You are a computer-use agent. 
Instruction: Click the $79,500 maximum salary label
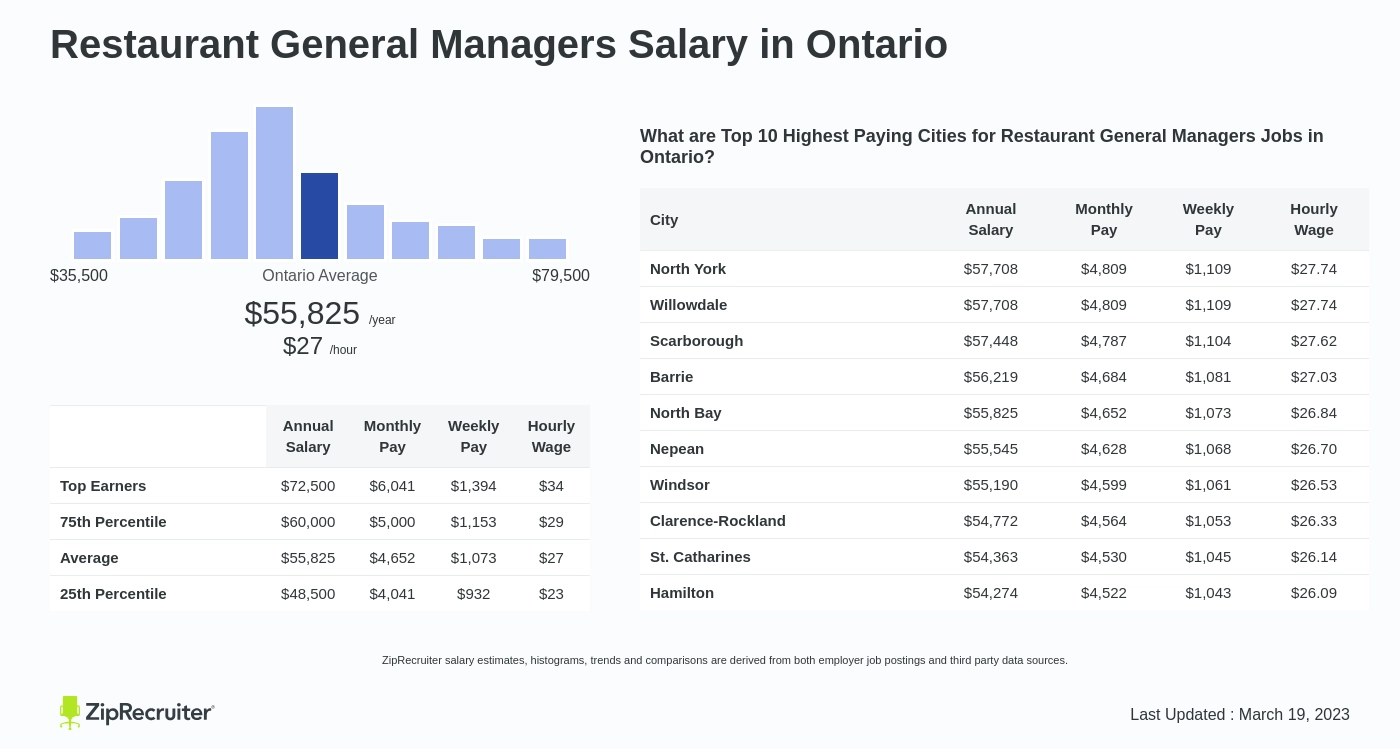click(561, 276)
